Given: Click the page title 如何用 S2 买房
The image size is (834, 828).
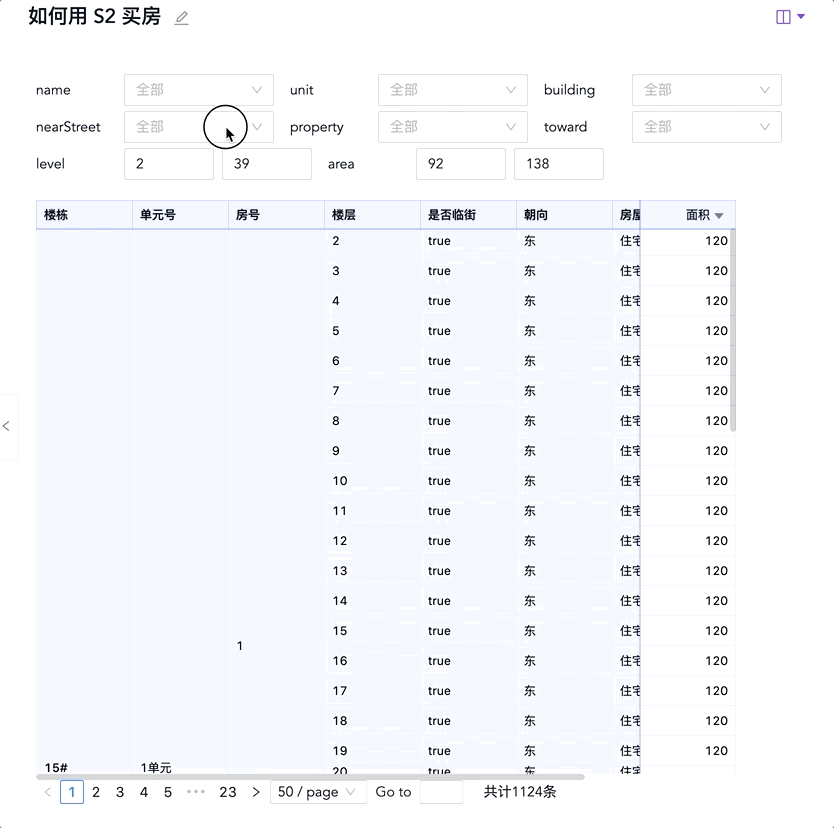Looking at the screenshot, I should [95, 16].
